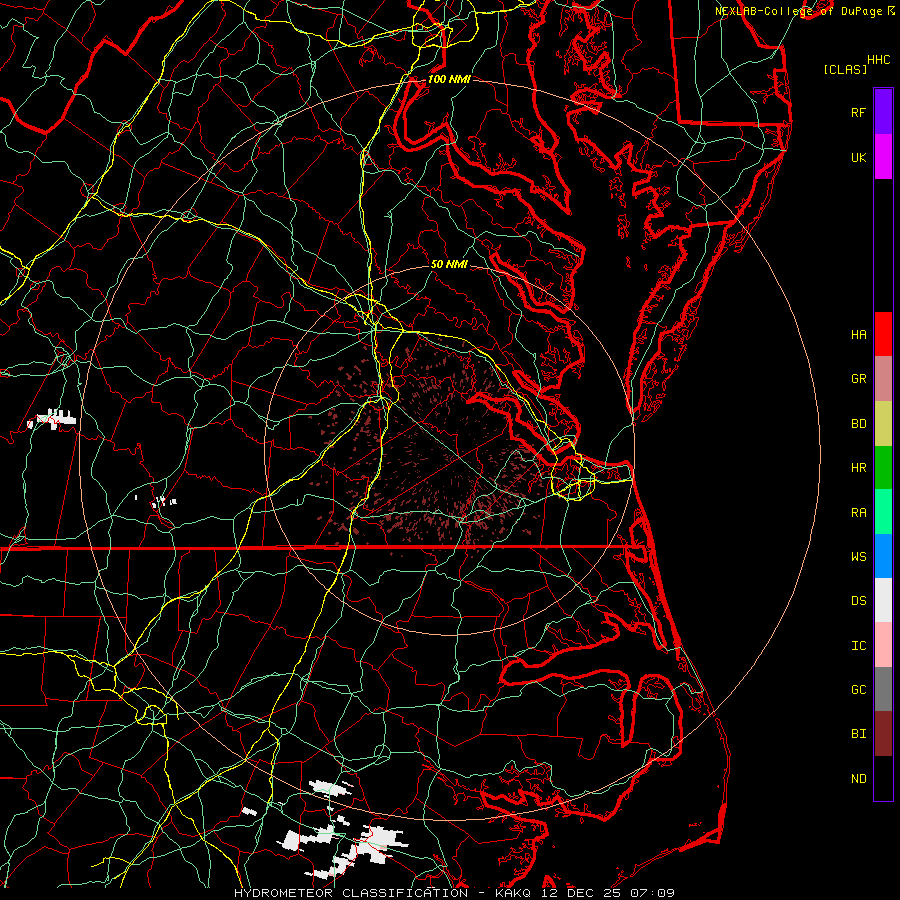Image resolution: width=900 pixels, height=900 pixels.
Task: Click the DS legend label
Action: (858, 600)
